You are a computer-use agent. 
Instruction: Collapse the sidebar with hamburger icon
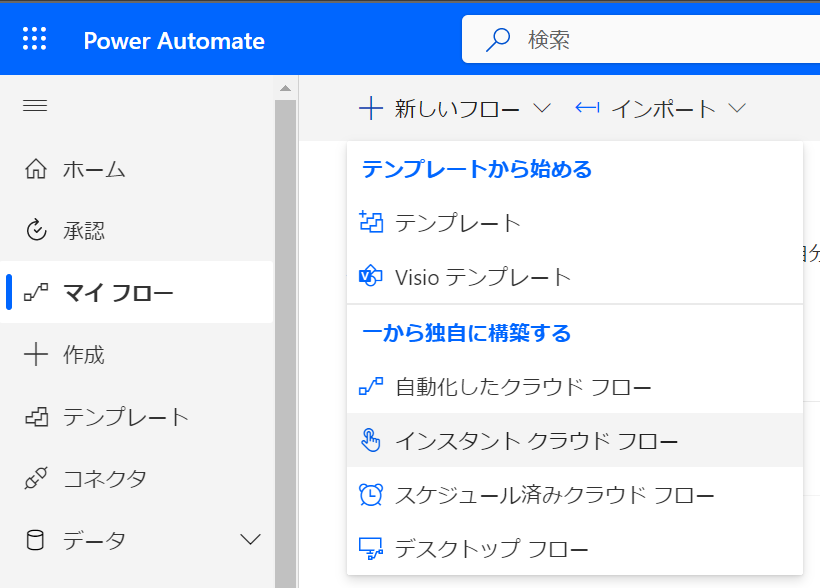point(35,106)
